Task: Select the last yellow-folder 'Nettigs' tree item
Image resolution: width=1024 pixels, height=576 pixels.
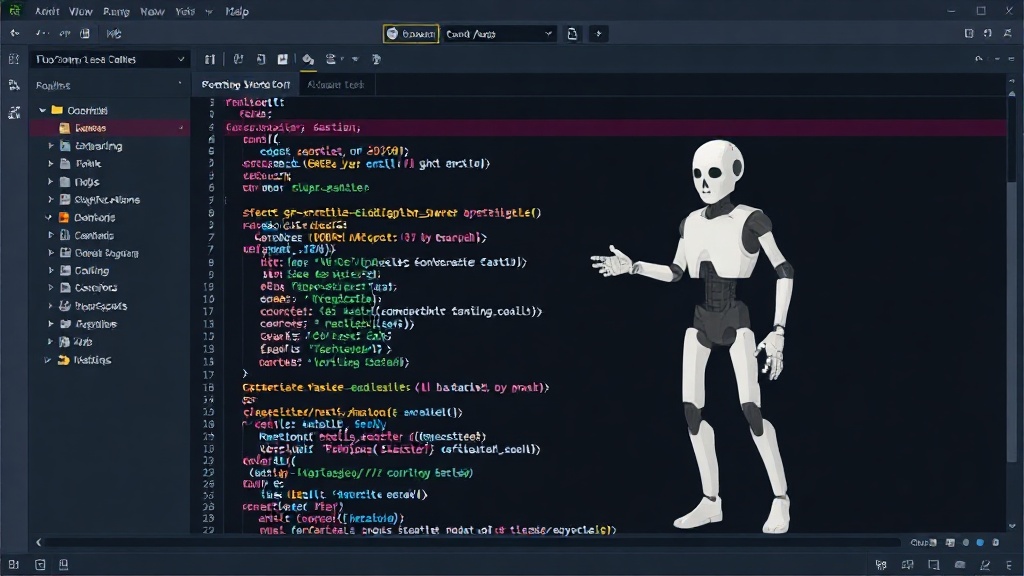Action: click(91, 360)
